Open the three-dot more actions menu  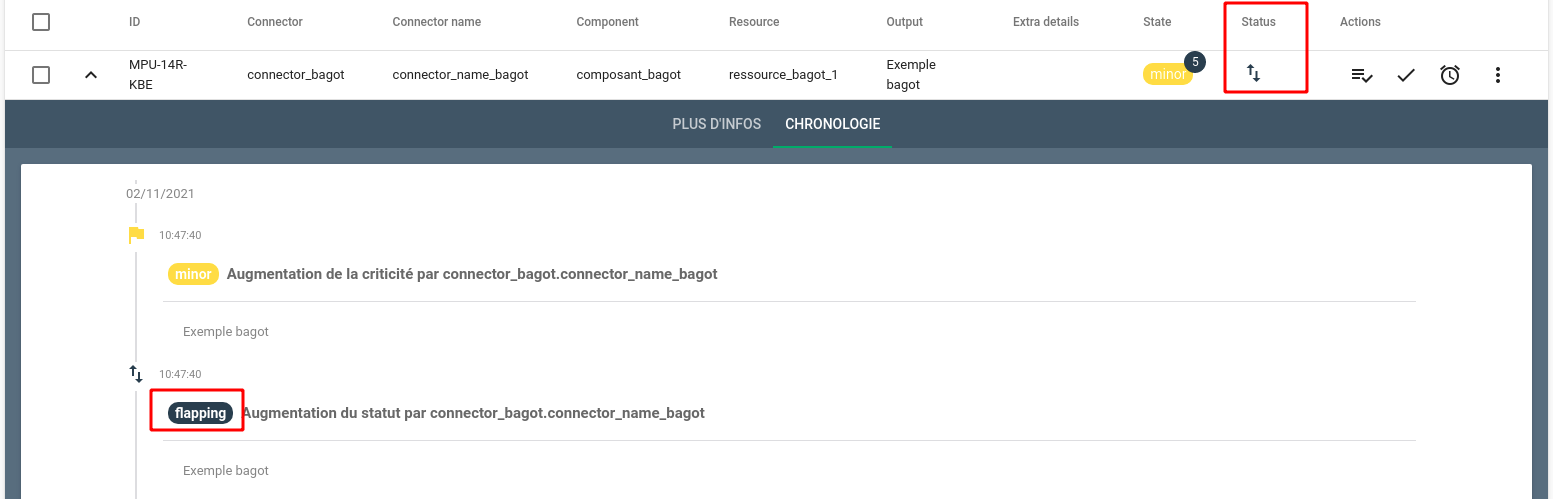(1497, 74)
